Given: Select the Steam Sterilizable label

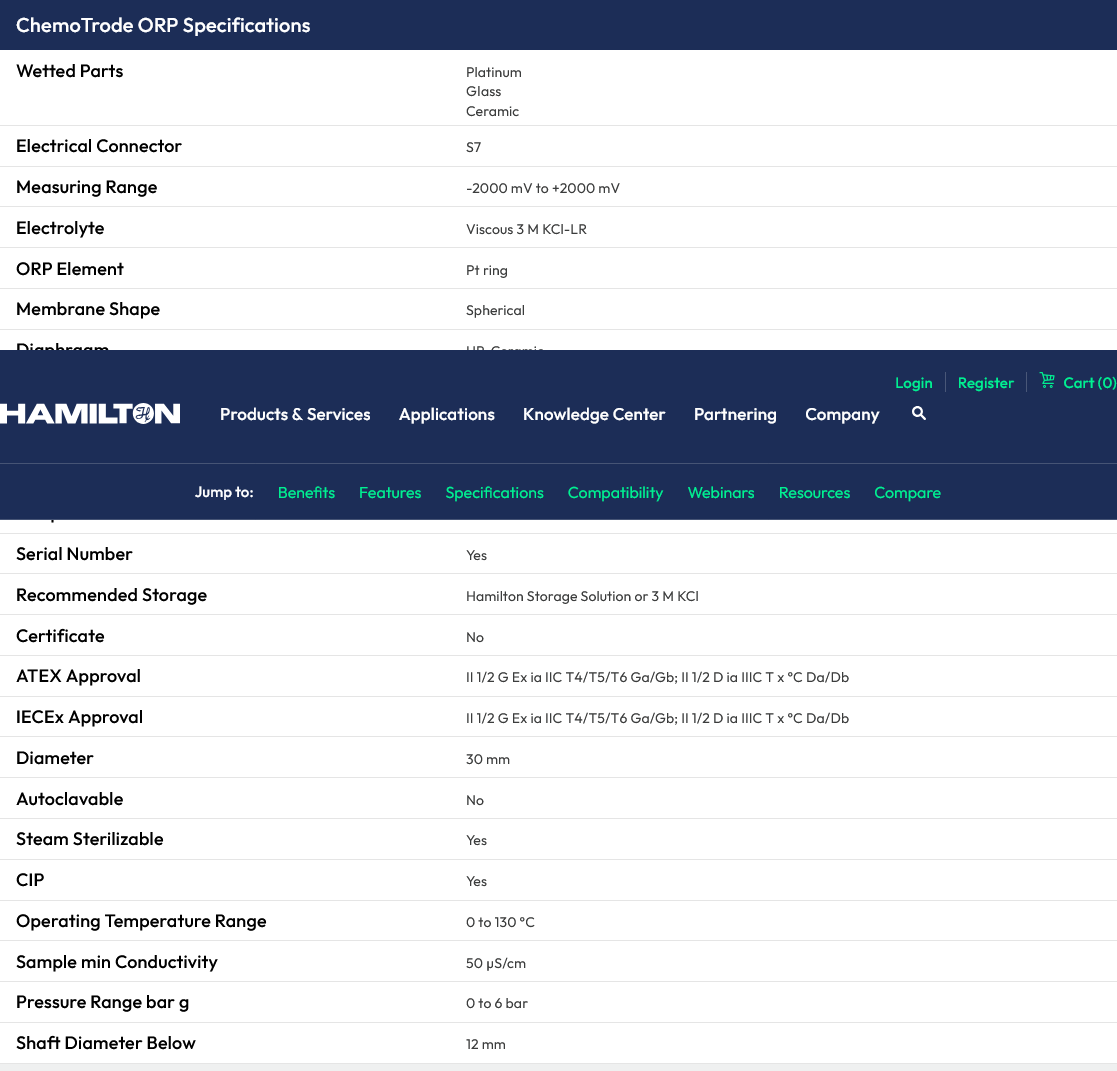Looking at the screenshot, I should coord(90,839).
